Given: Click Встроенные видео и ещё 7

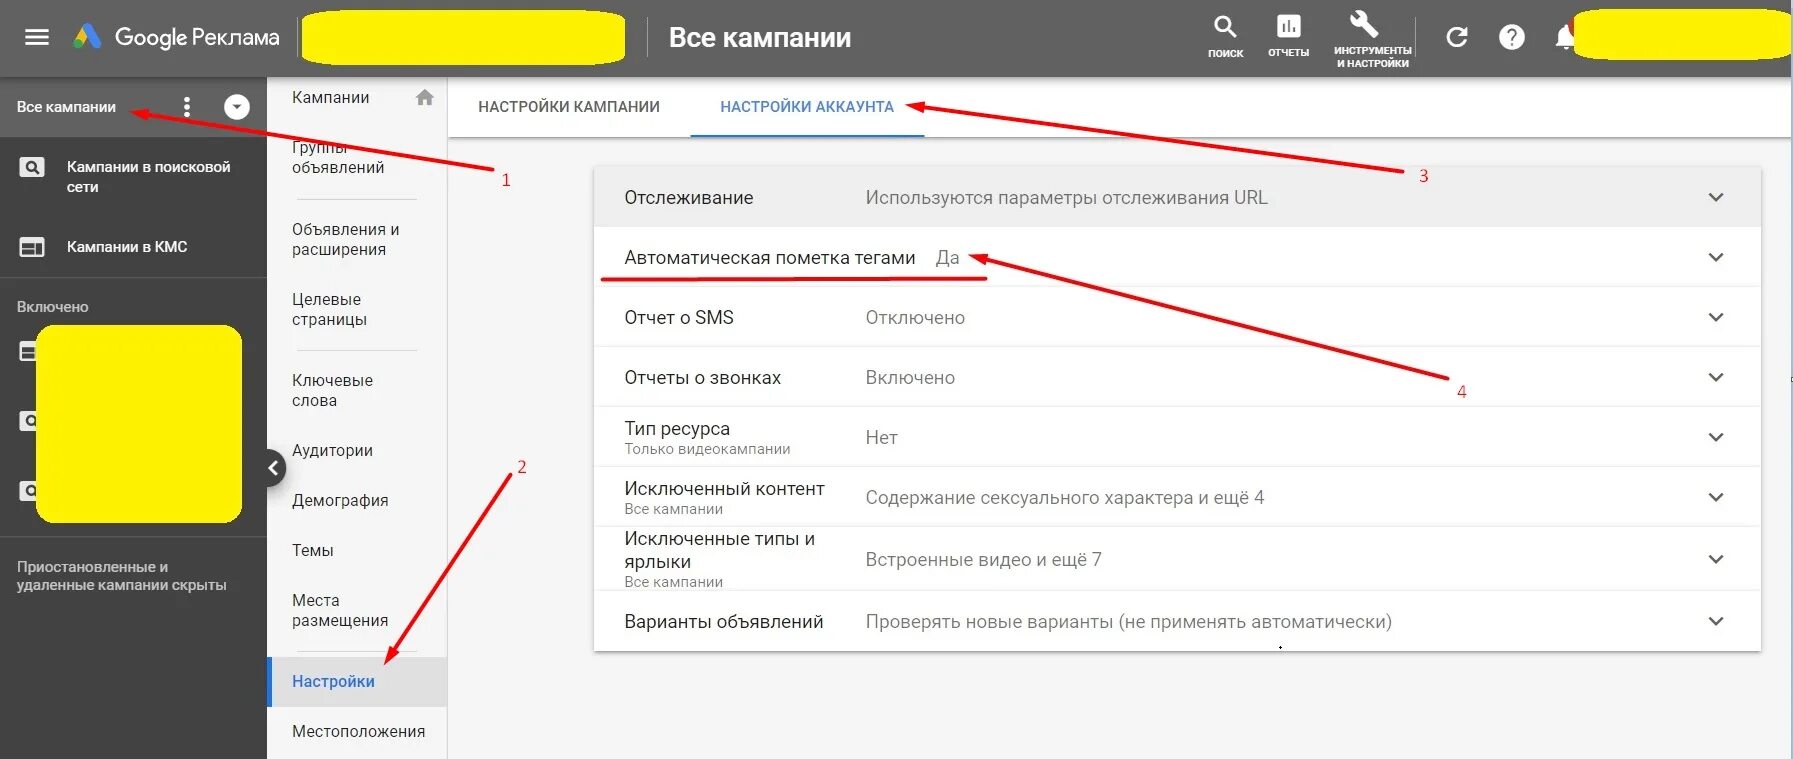Looking at the screenshot, I should (x=983, y=560).
